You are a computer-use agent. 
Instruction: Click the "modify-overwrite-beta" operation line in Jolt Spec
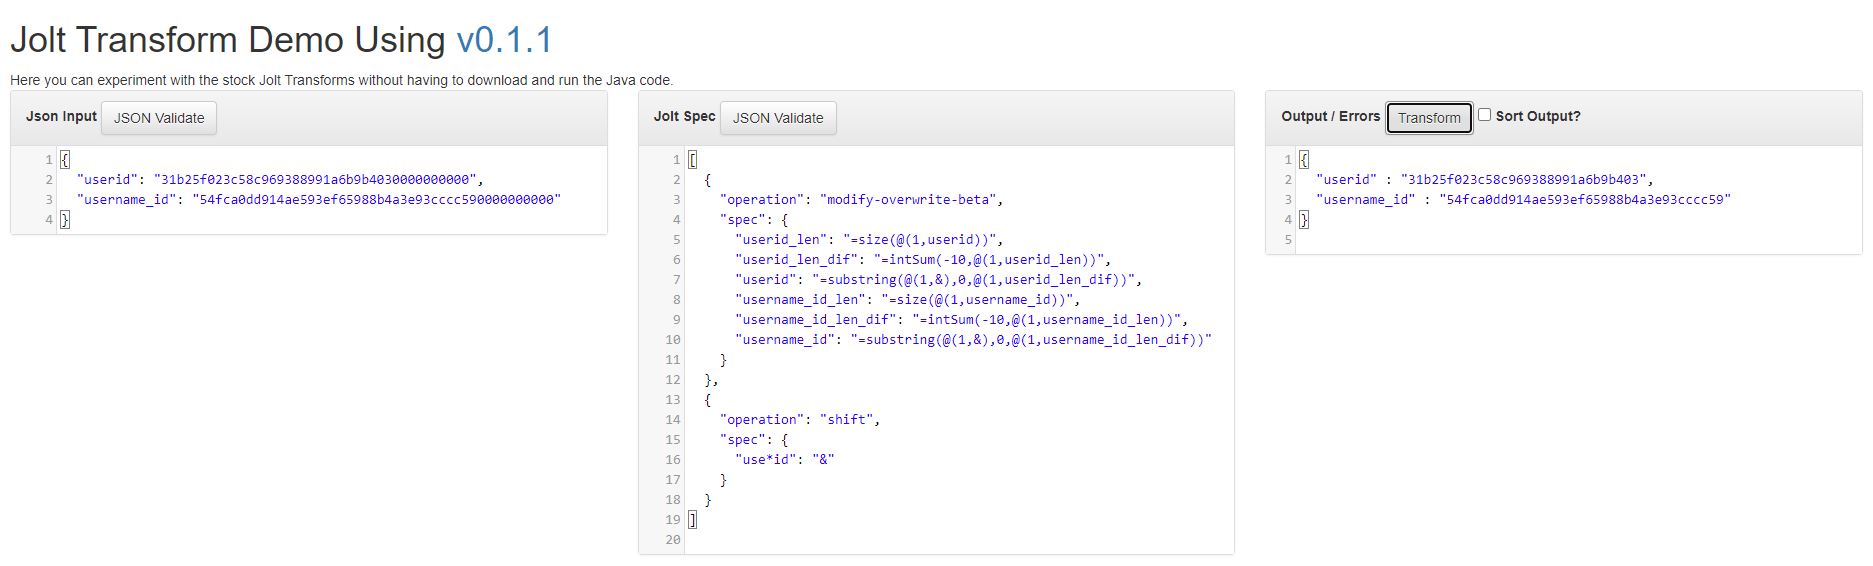[861, 200]
